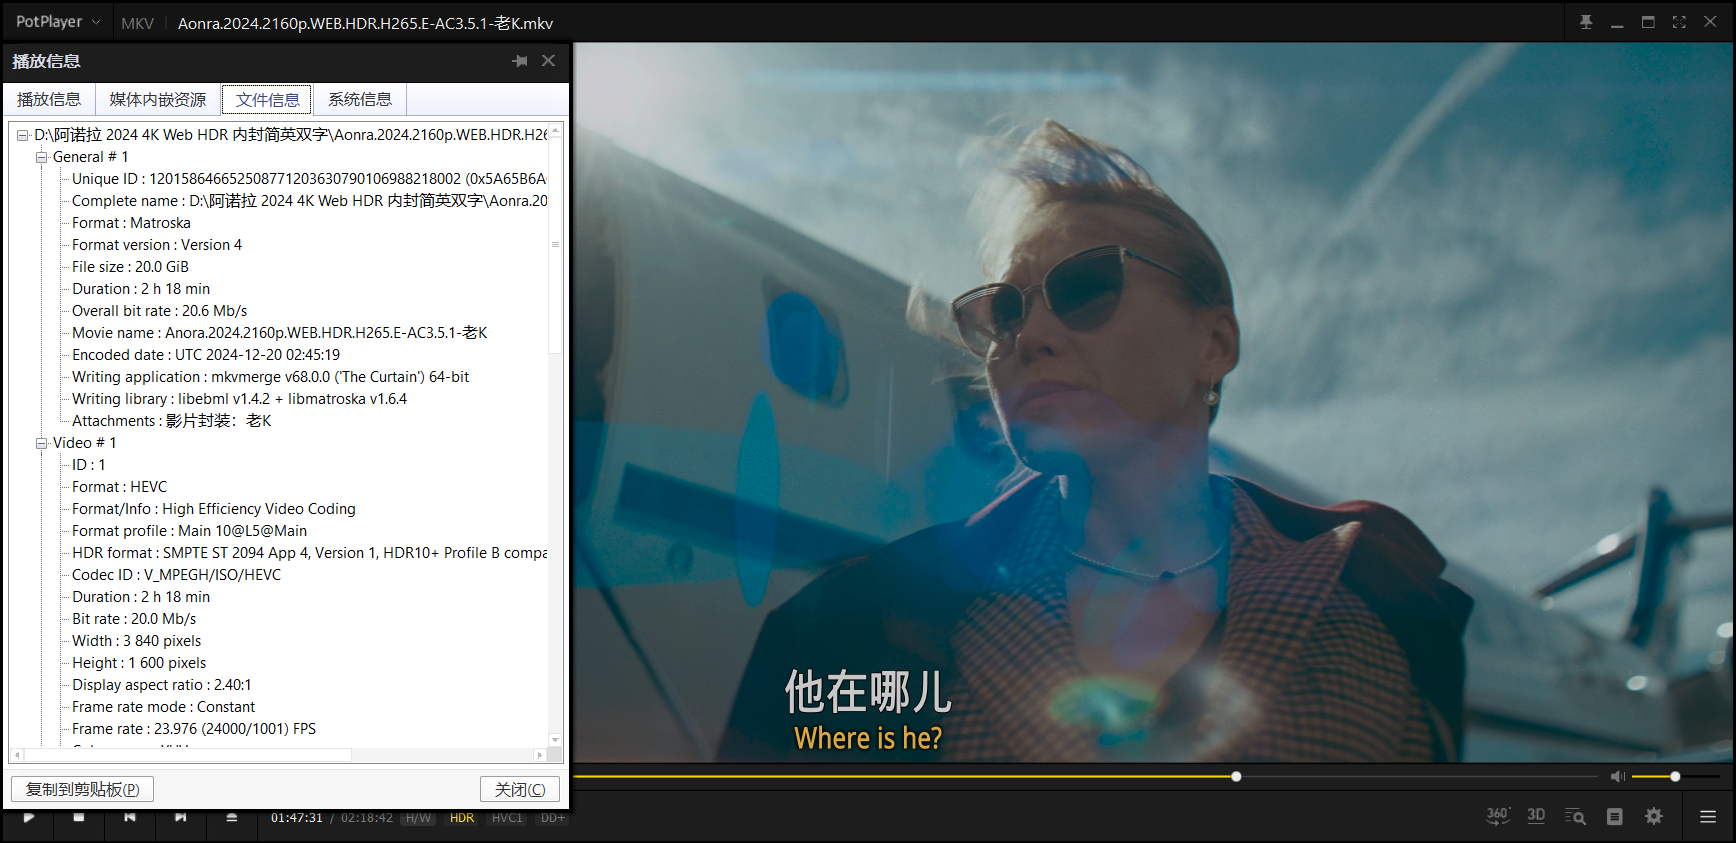Select the HDR format row
This screenshot has width=1736, height=843.
tap(309, 553)
